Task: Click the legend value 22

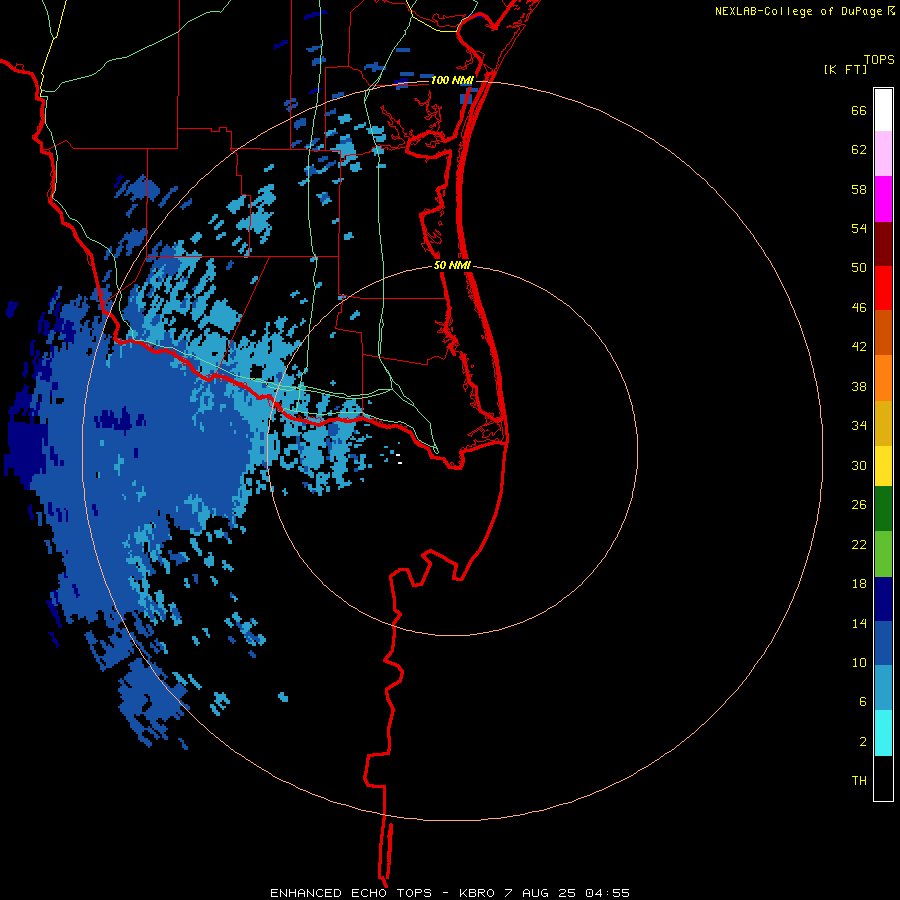Action: pyautogui.click(x=859, y=544)
